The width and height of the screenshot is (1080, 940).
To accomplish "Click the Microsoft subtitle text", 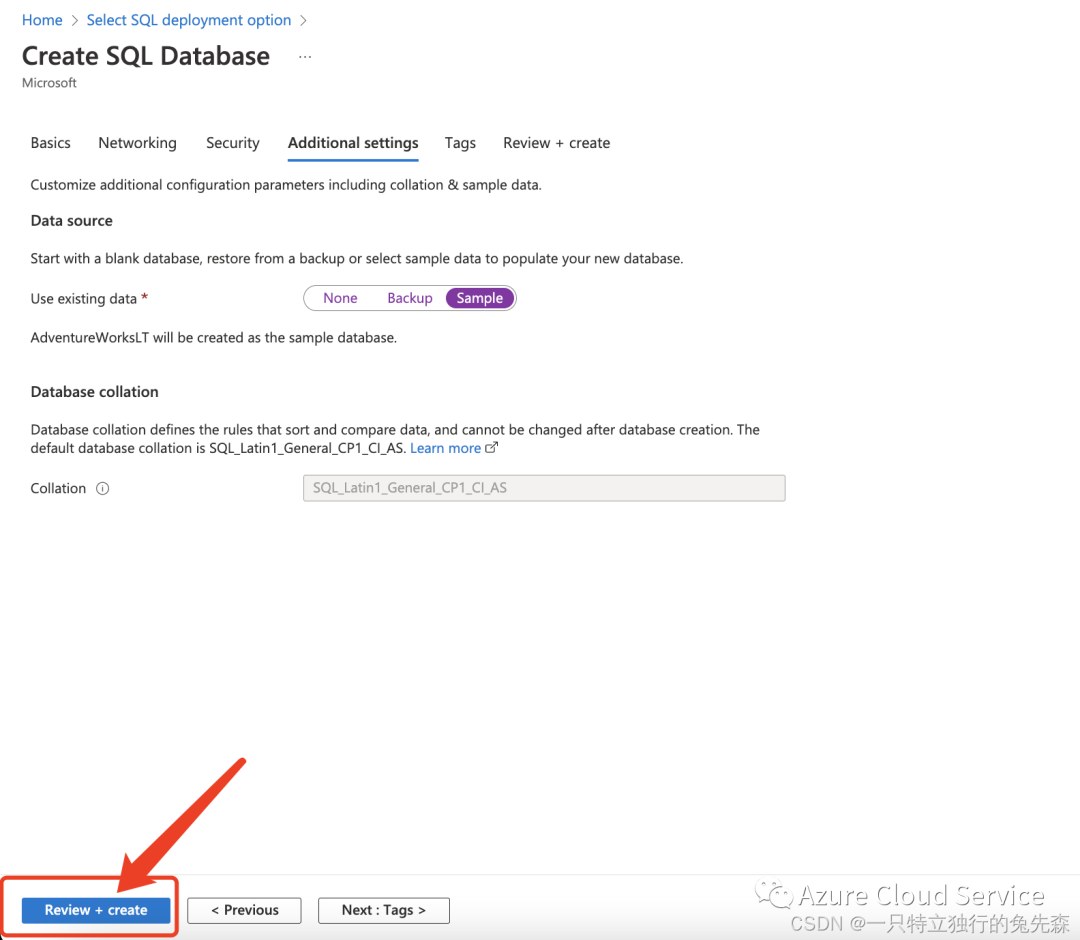I will [49, 83].
